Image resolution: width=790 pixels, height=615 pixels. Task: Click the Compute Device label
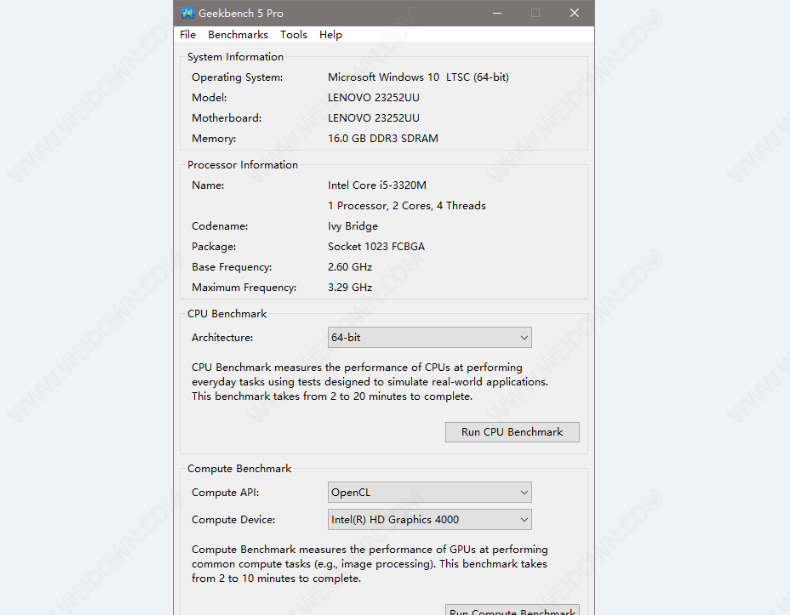233,520
